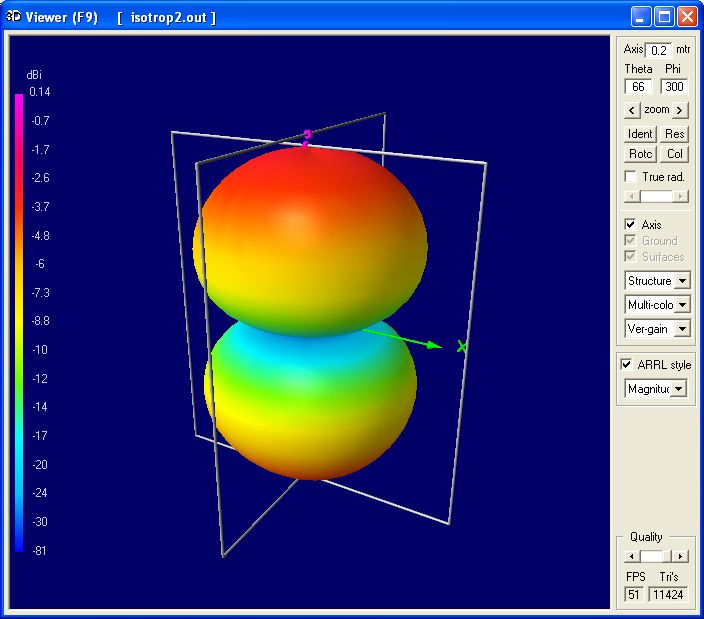Click the Quality slider thumb
The width and height of the screenshot is (704, 619).
tap(652, 556)
